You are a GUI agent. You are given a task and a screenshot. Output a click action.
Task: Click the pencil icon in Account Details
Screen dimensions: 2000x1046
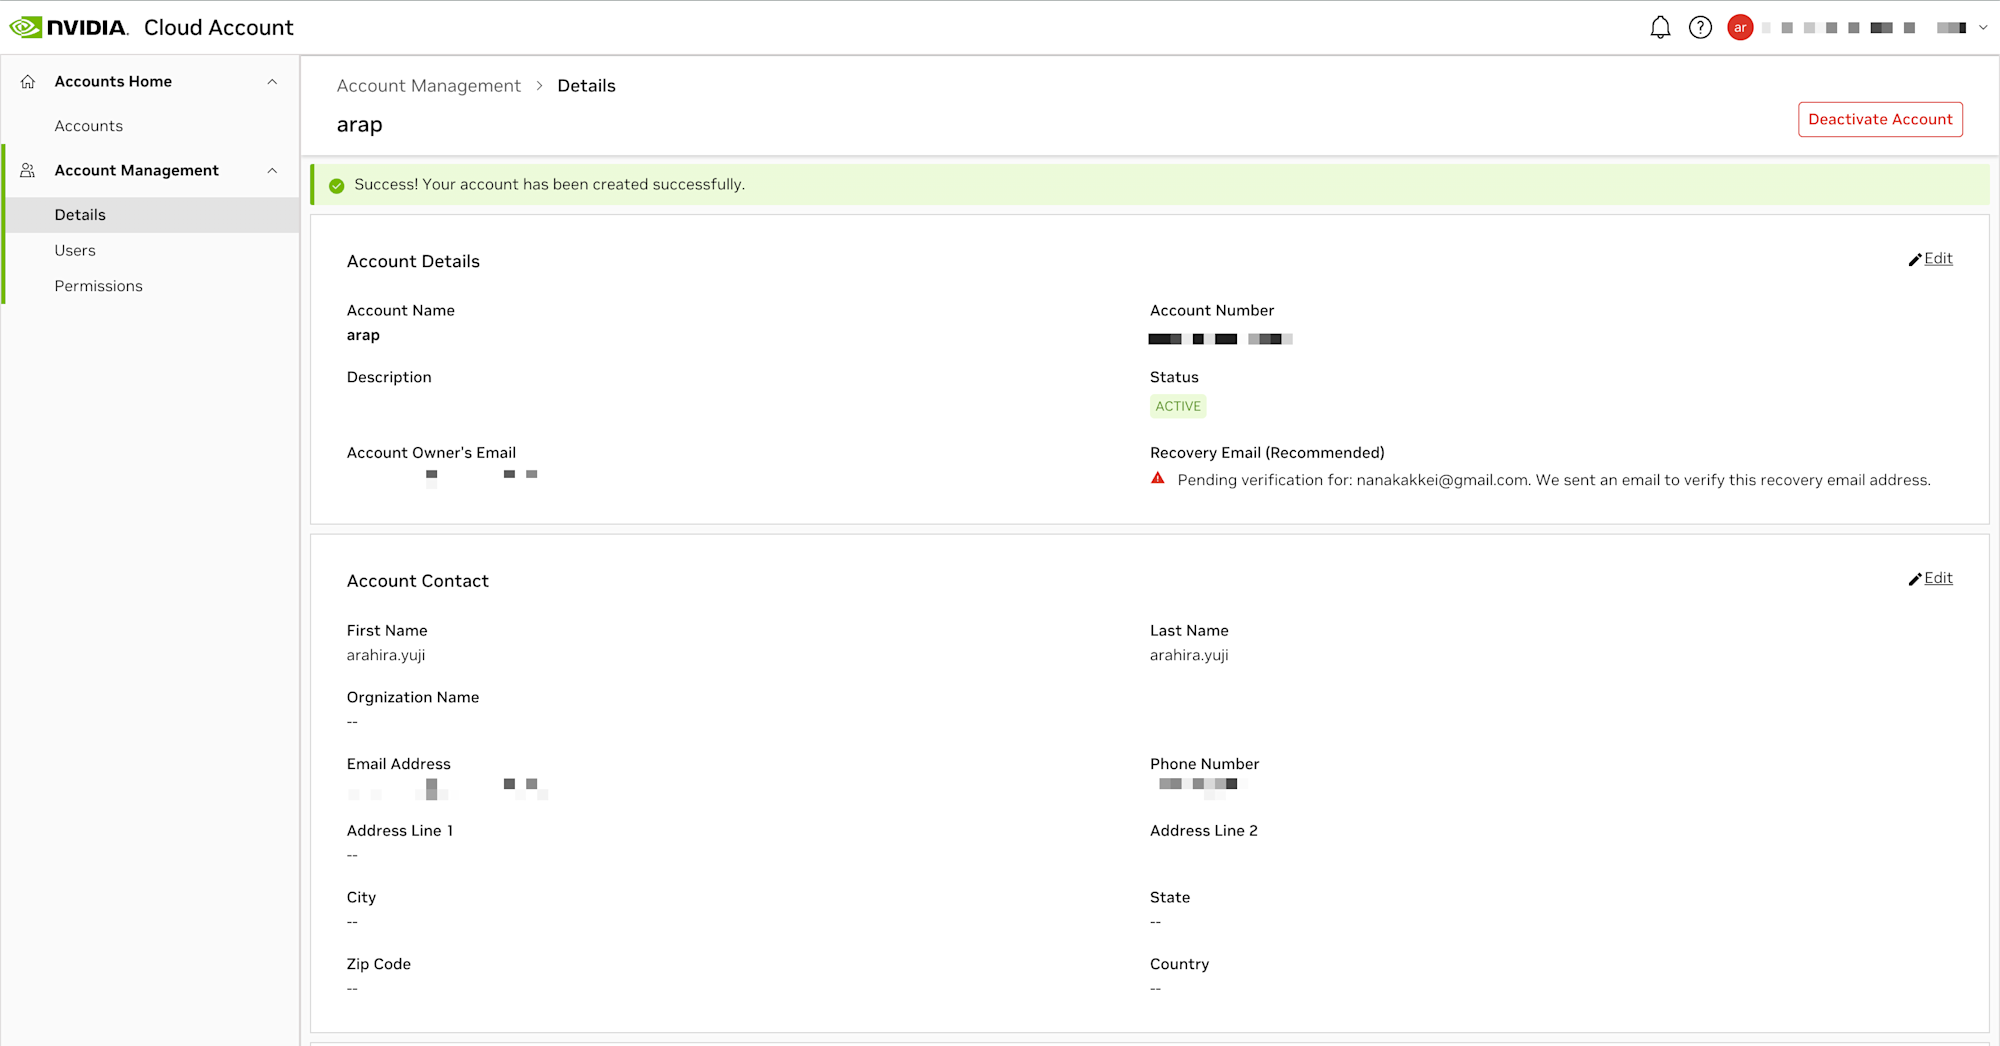click(1915, 260)
